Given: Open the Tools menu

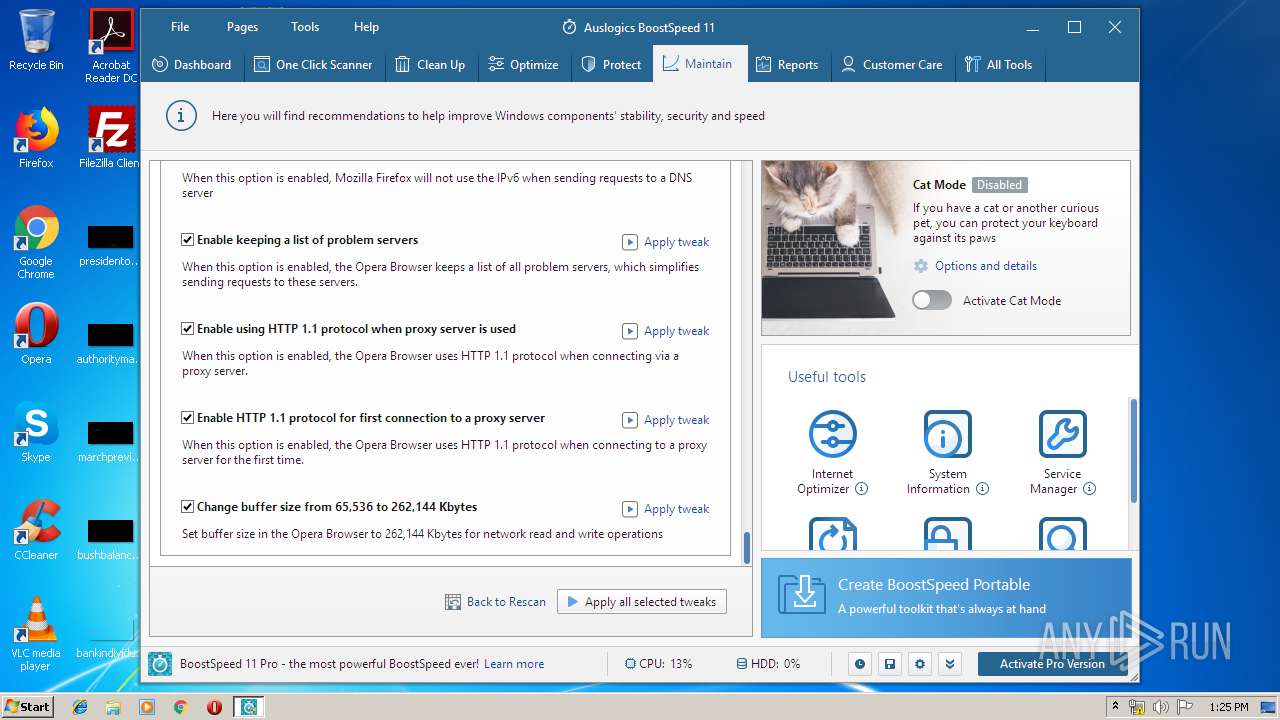Looking at the screenshot, I should pos(305,27).
